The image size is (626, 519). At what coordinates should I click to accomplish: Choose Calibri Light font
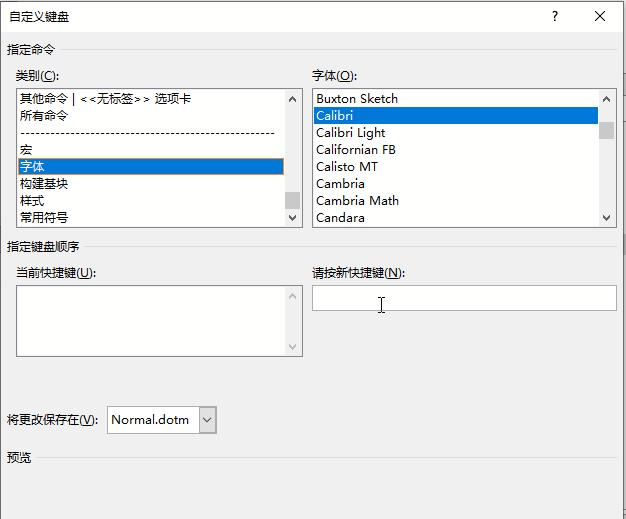point(456,133)
